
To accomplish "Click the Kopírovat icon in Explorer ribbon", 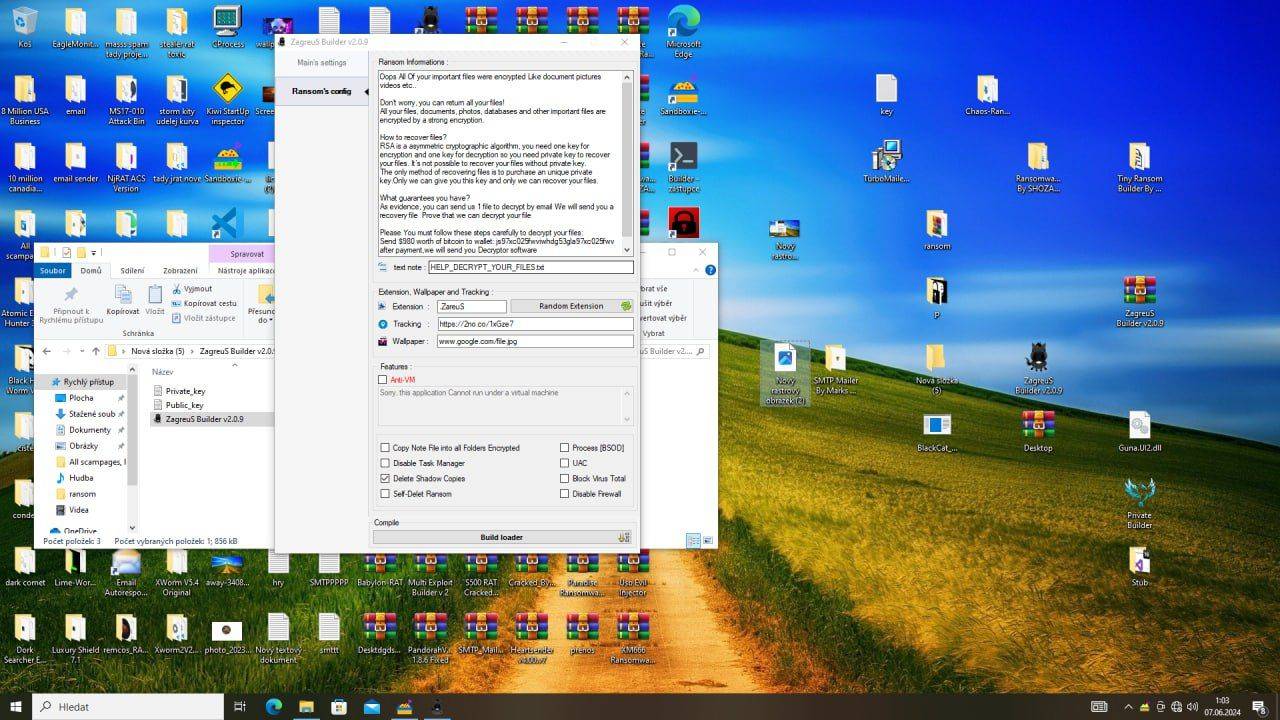I will tap(122, 299).
